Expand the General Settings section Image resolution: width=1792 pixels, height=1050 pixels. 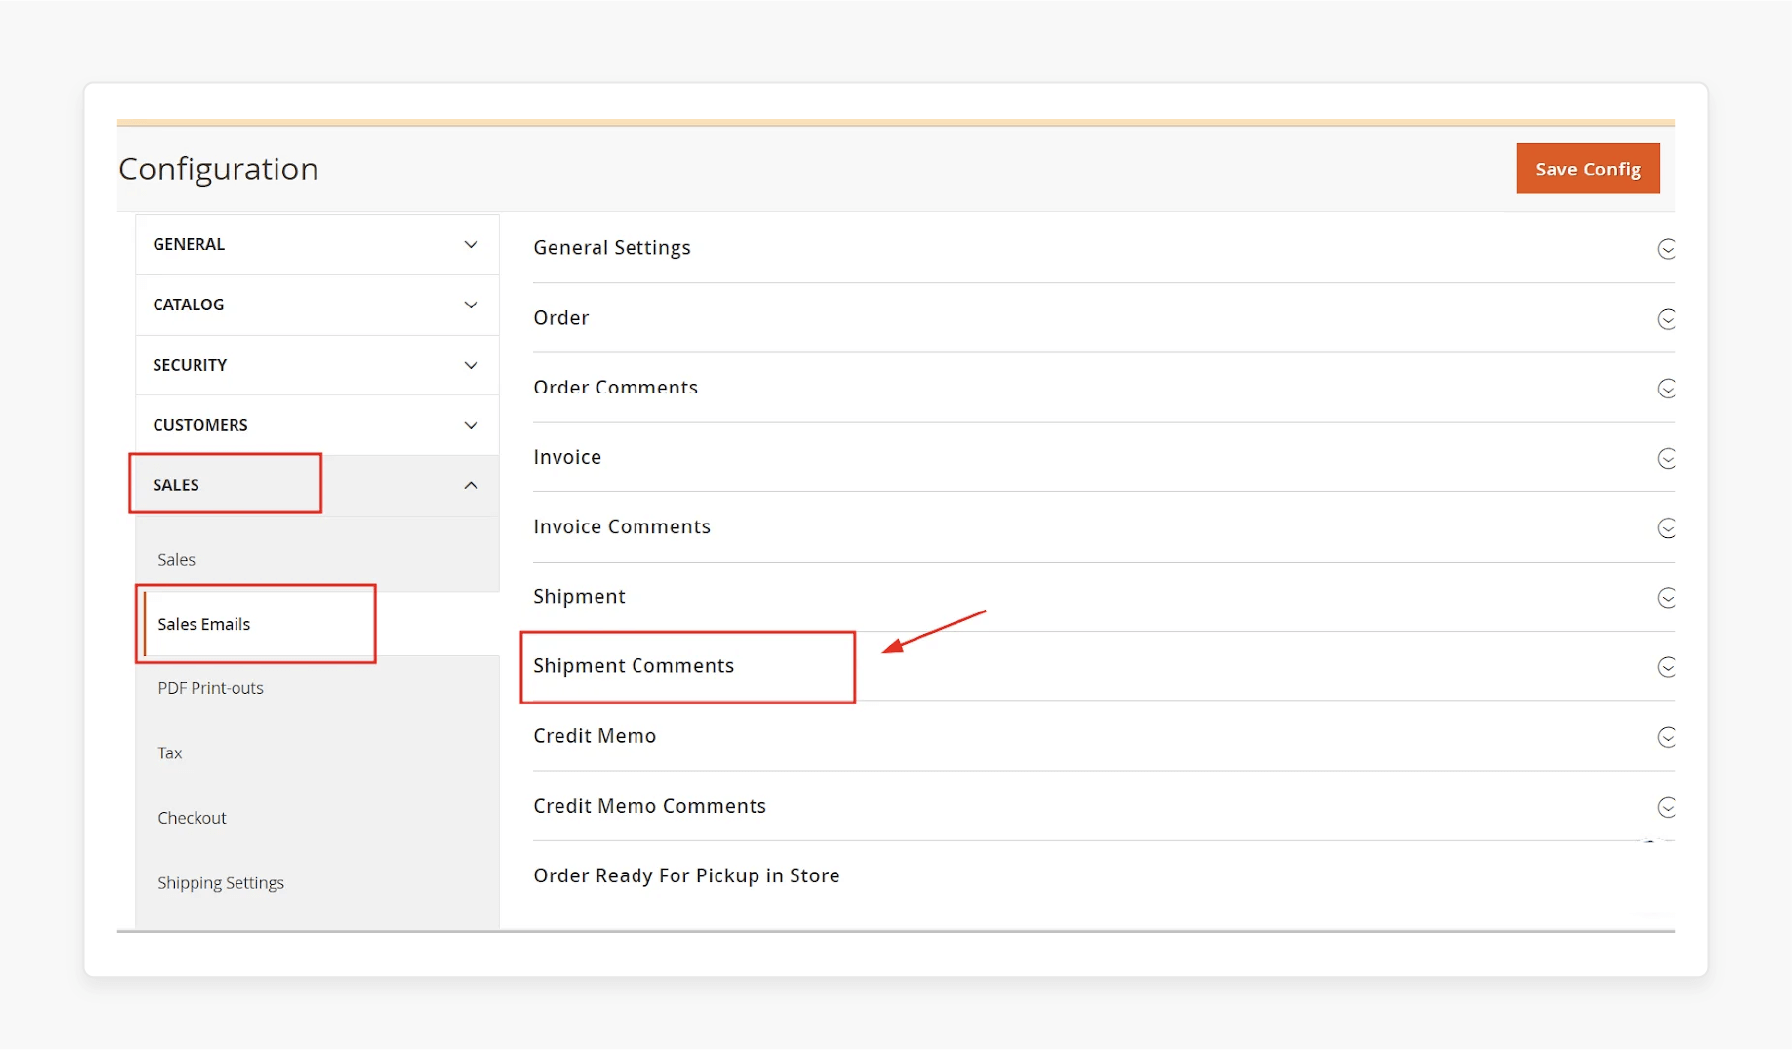coord(1104,248)
